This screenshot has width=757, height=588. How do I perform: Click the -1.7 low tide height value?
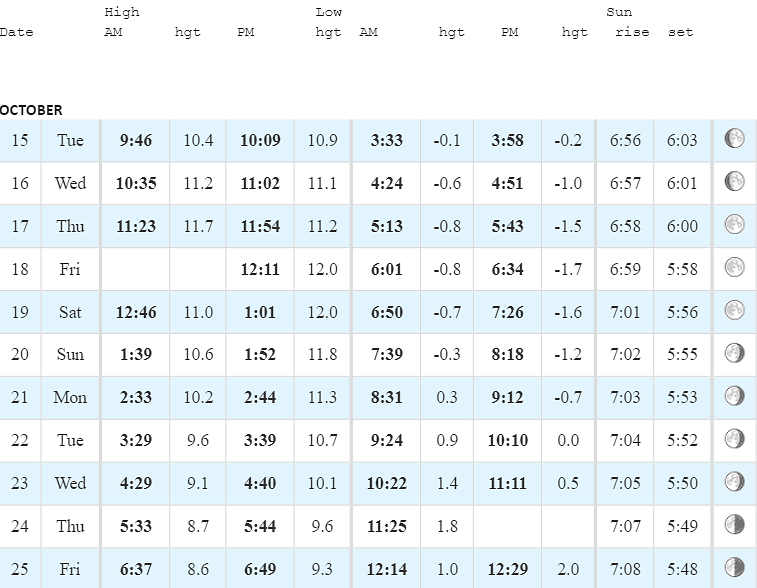click(567, 269)
